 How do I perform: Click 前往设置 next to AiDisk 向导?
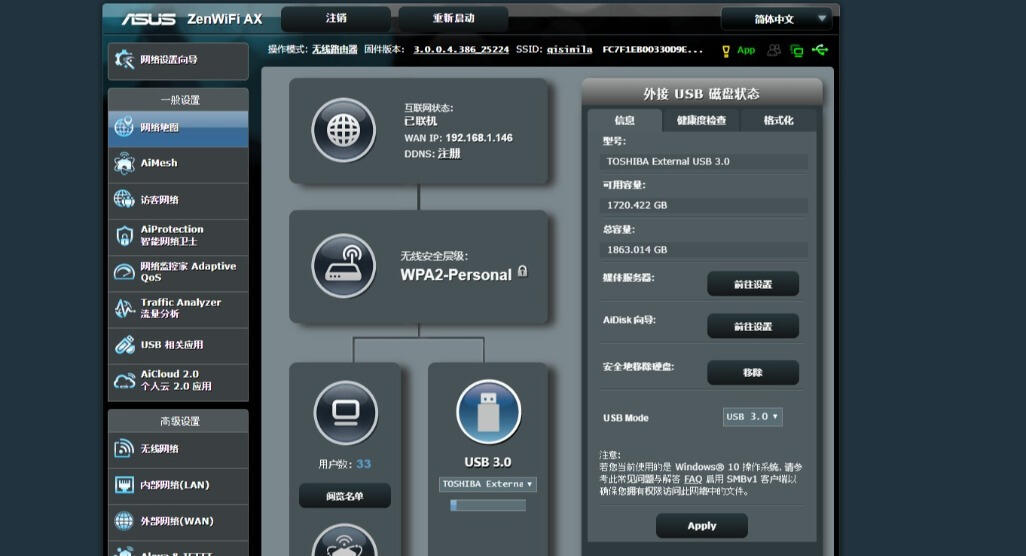point(752,326)
